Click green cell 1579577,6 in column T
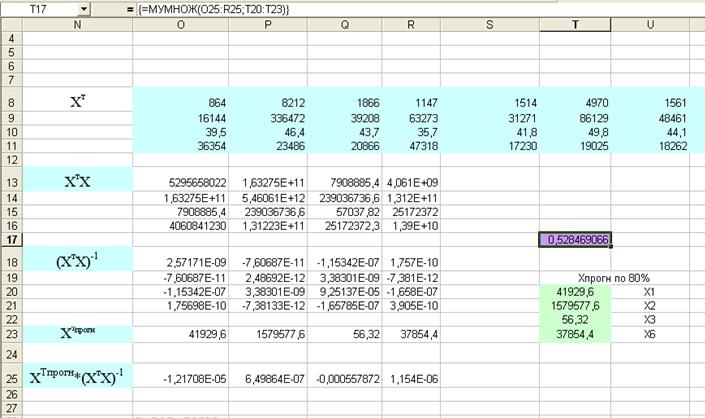This screenshot has height=418, width=705. click(x=575, y=306)
